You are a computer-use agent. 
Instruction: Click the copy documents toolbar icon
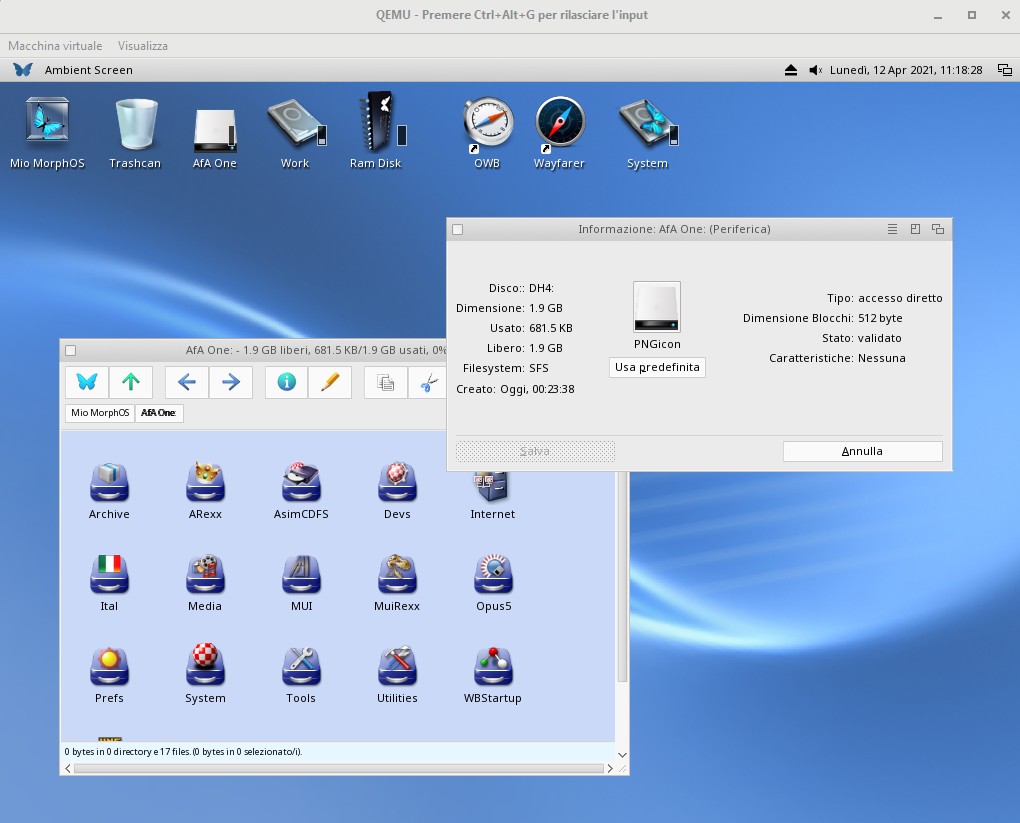tap(386, 382)
